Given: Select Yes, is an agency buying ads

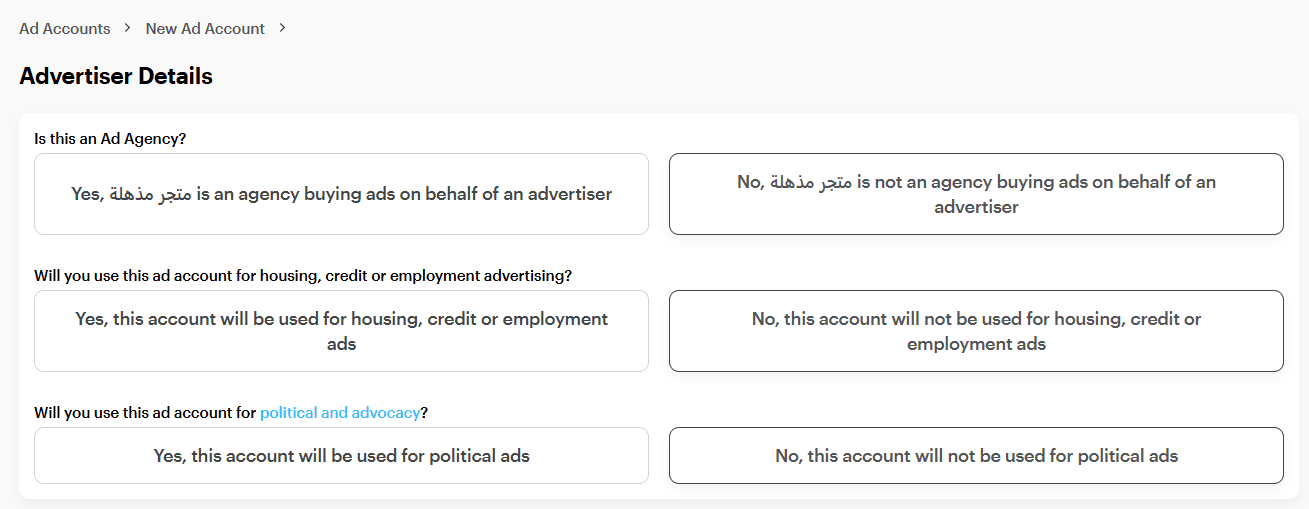Looking at the screenshot, I should pos(341,194).
